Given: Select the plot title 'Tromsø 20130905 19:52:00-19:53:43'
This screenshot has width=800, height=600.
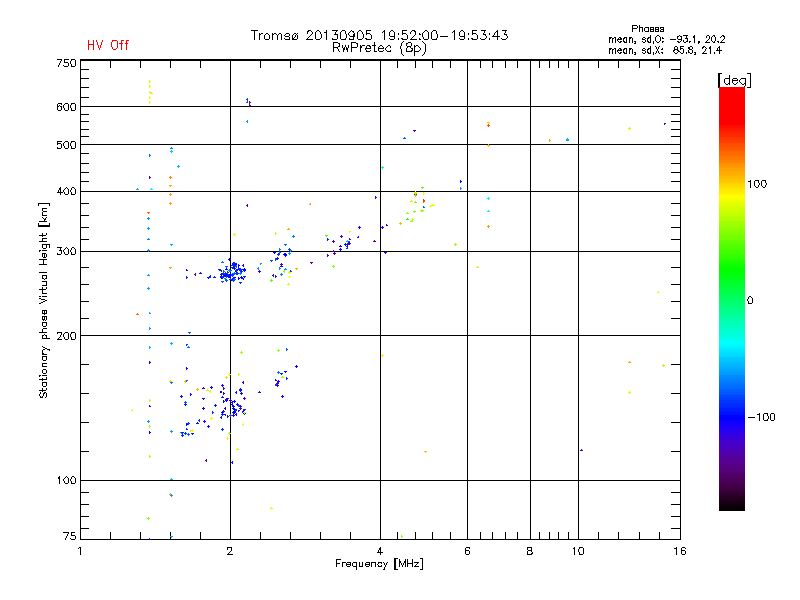Looking at the screenshot, I should click(x=379, y=35).
